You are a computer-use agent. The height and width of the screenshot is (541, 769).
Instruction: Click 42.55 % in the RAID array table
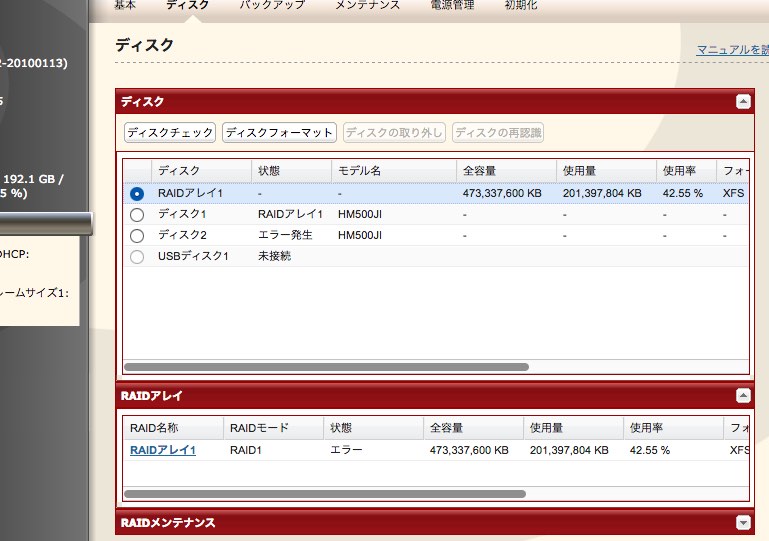650,450
